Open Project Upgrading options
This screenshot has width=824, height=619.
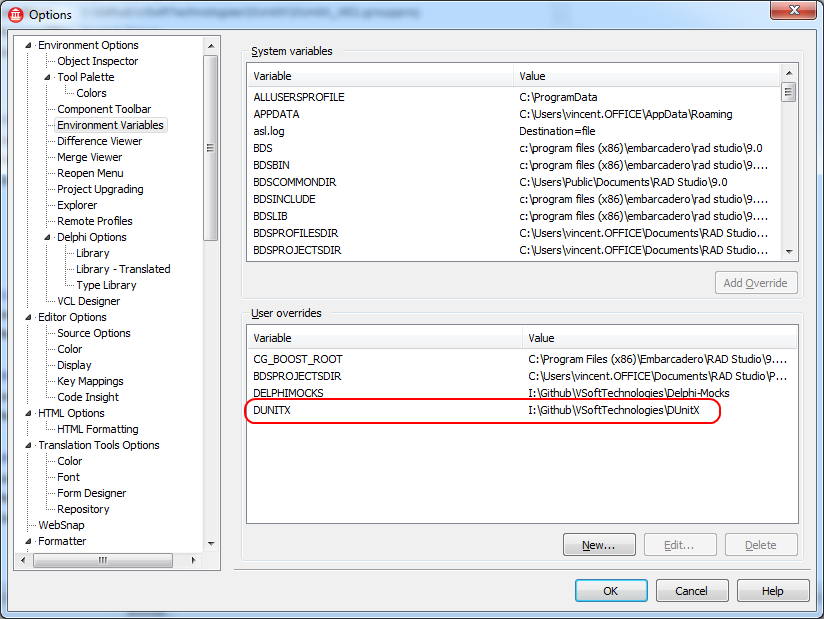pos(100,189)
